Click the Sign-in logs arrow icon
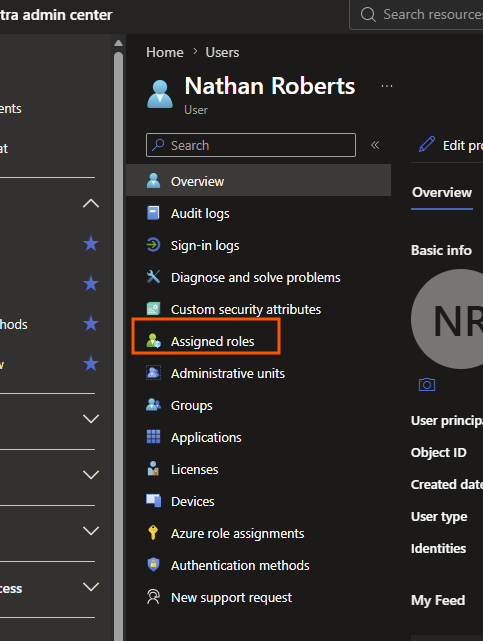 [153, 245]
